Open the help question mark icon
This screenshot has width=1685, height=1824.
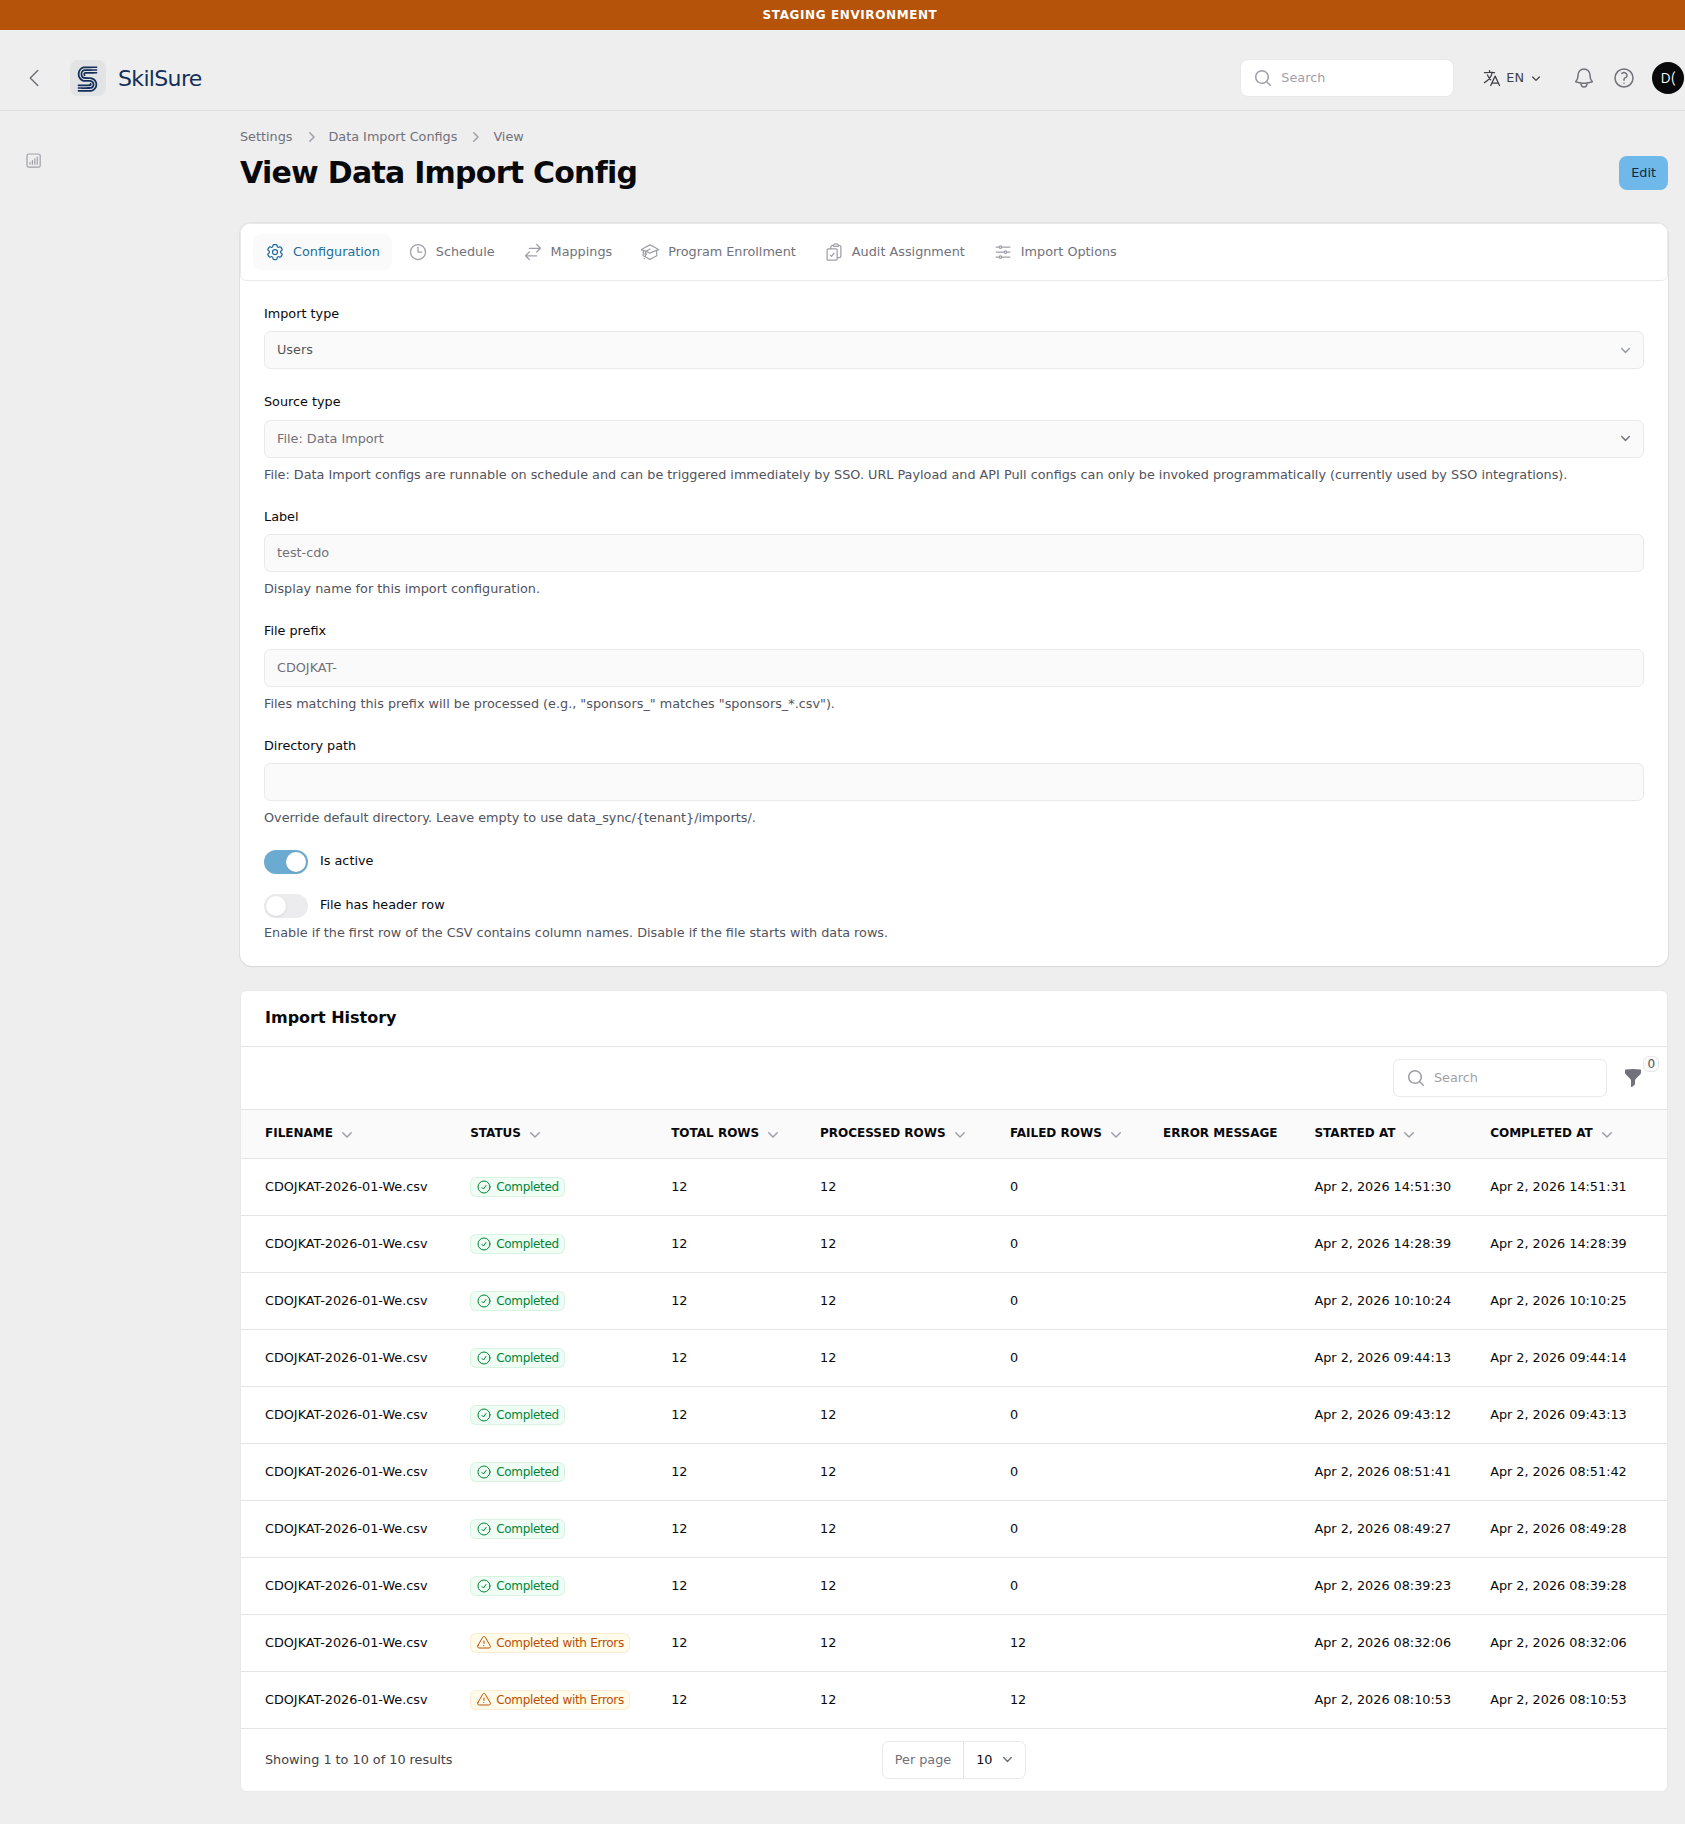(1624, 78)
